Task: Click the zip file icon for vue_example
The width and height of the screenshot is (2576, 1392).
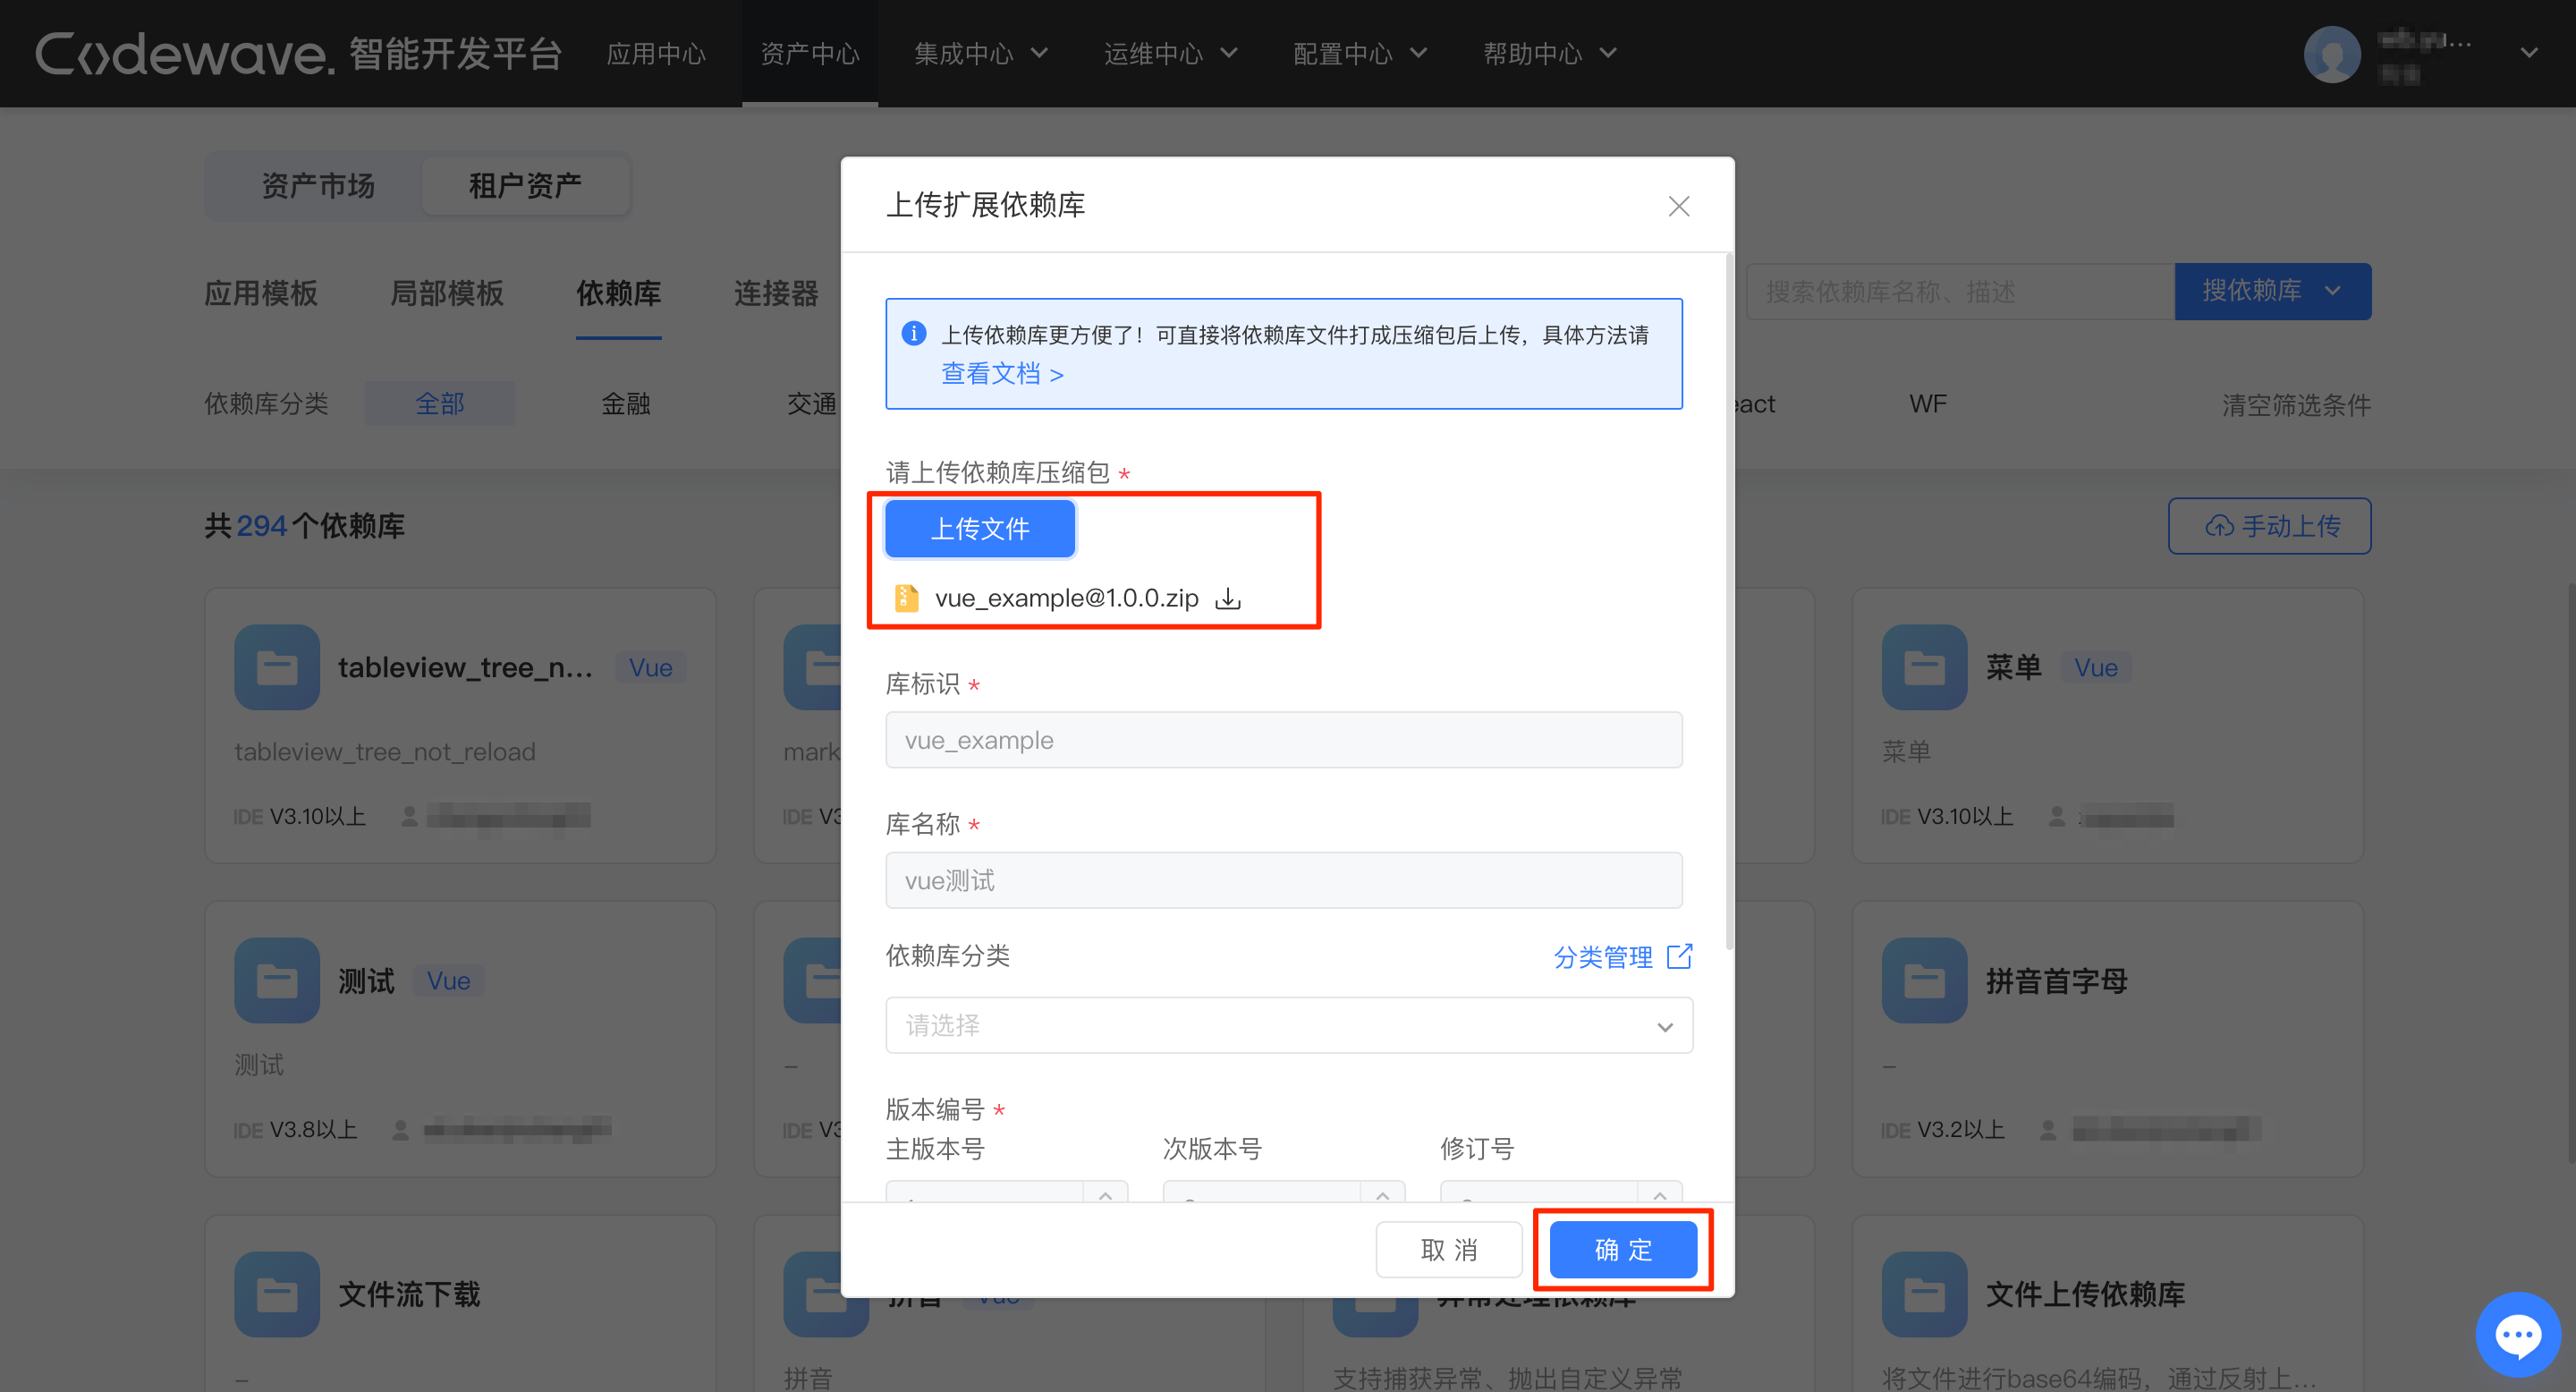Action: tap(906, 597)
